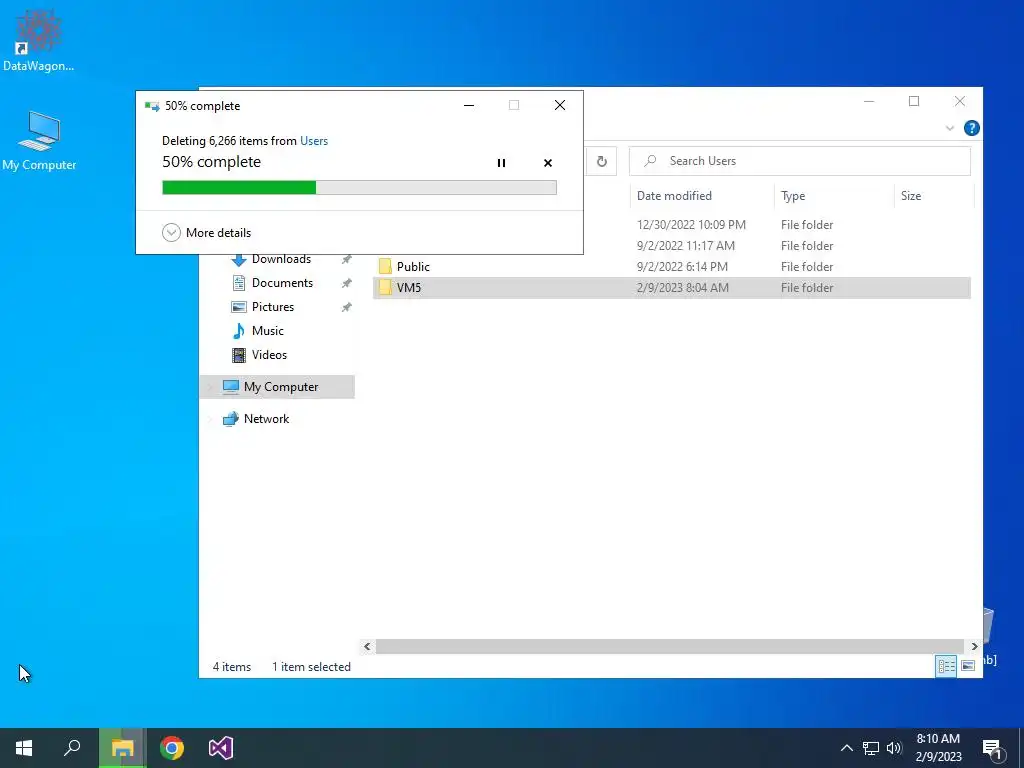Launch Visual Studio from taskbar

point(221,748)
